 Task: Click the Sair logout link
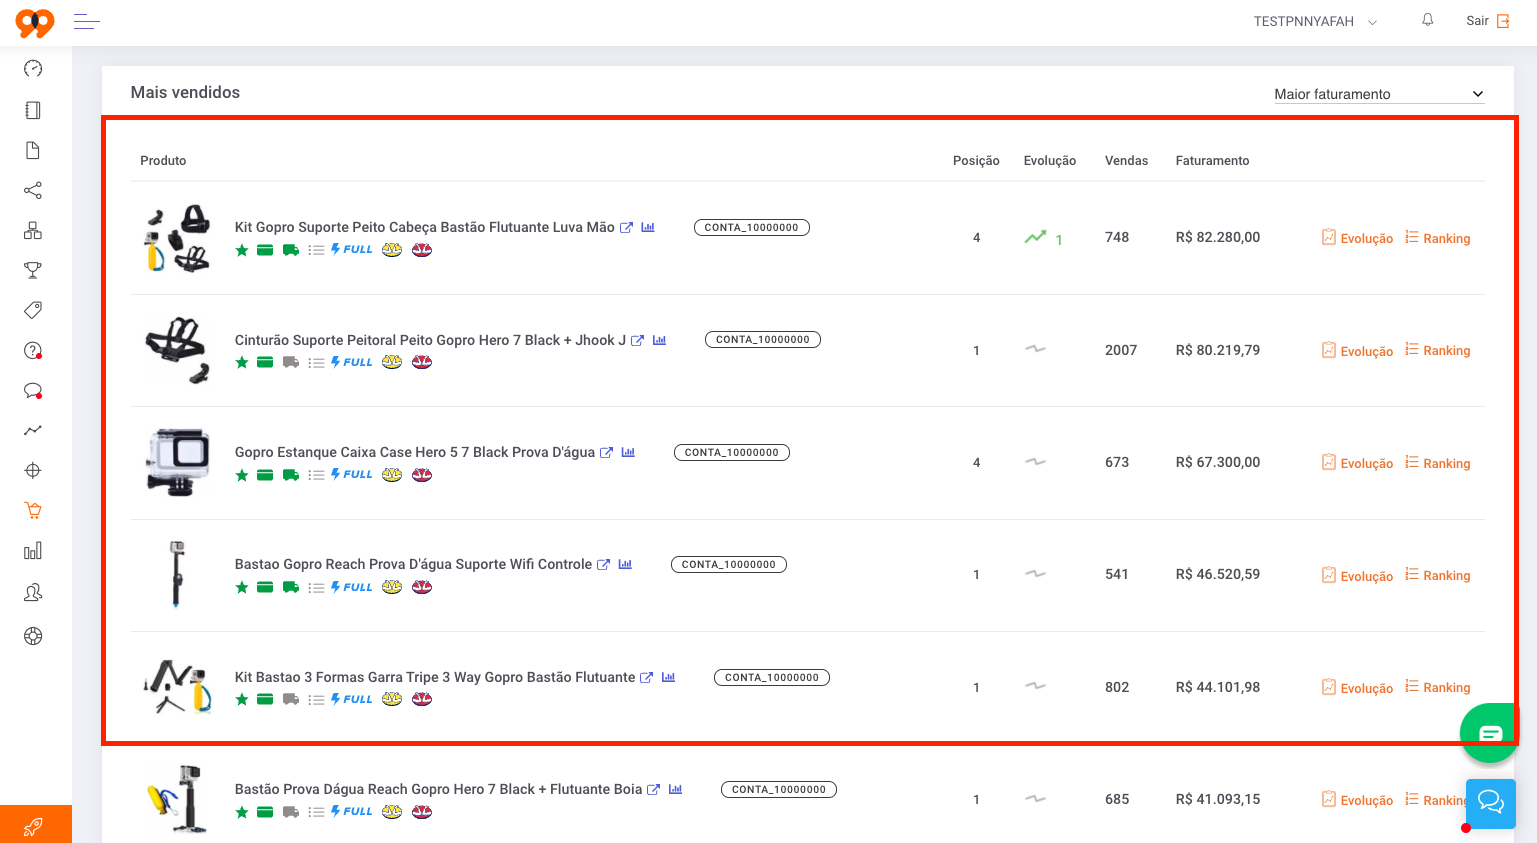(1487, 21)
